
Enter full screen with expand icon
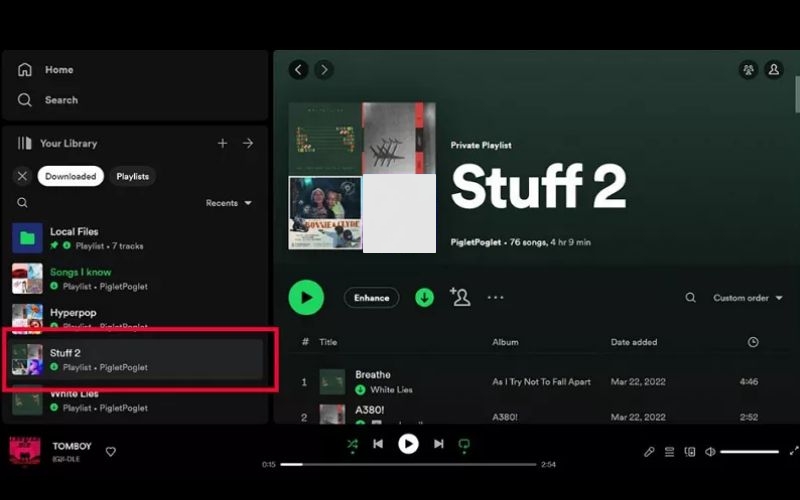[x=794, y=451]
